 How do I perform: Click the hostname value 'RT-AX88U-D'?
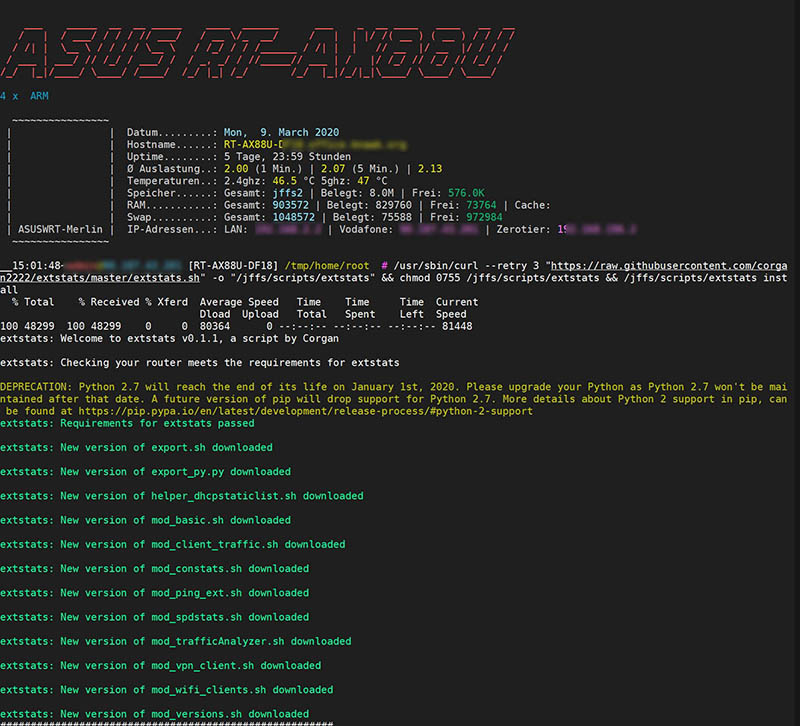253,145
